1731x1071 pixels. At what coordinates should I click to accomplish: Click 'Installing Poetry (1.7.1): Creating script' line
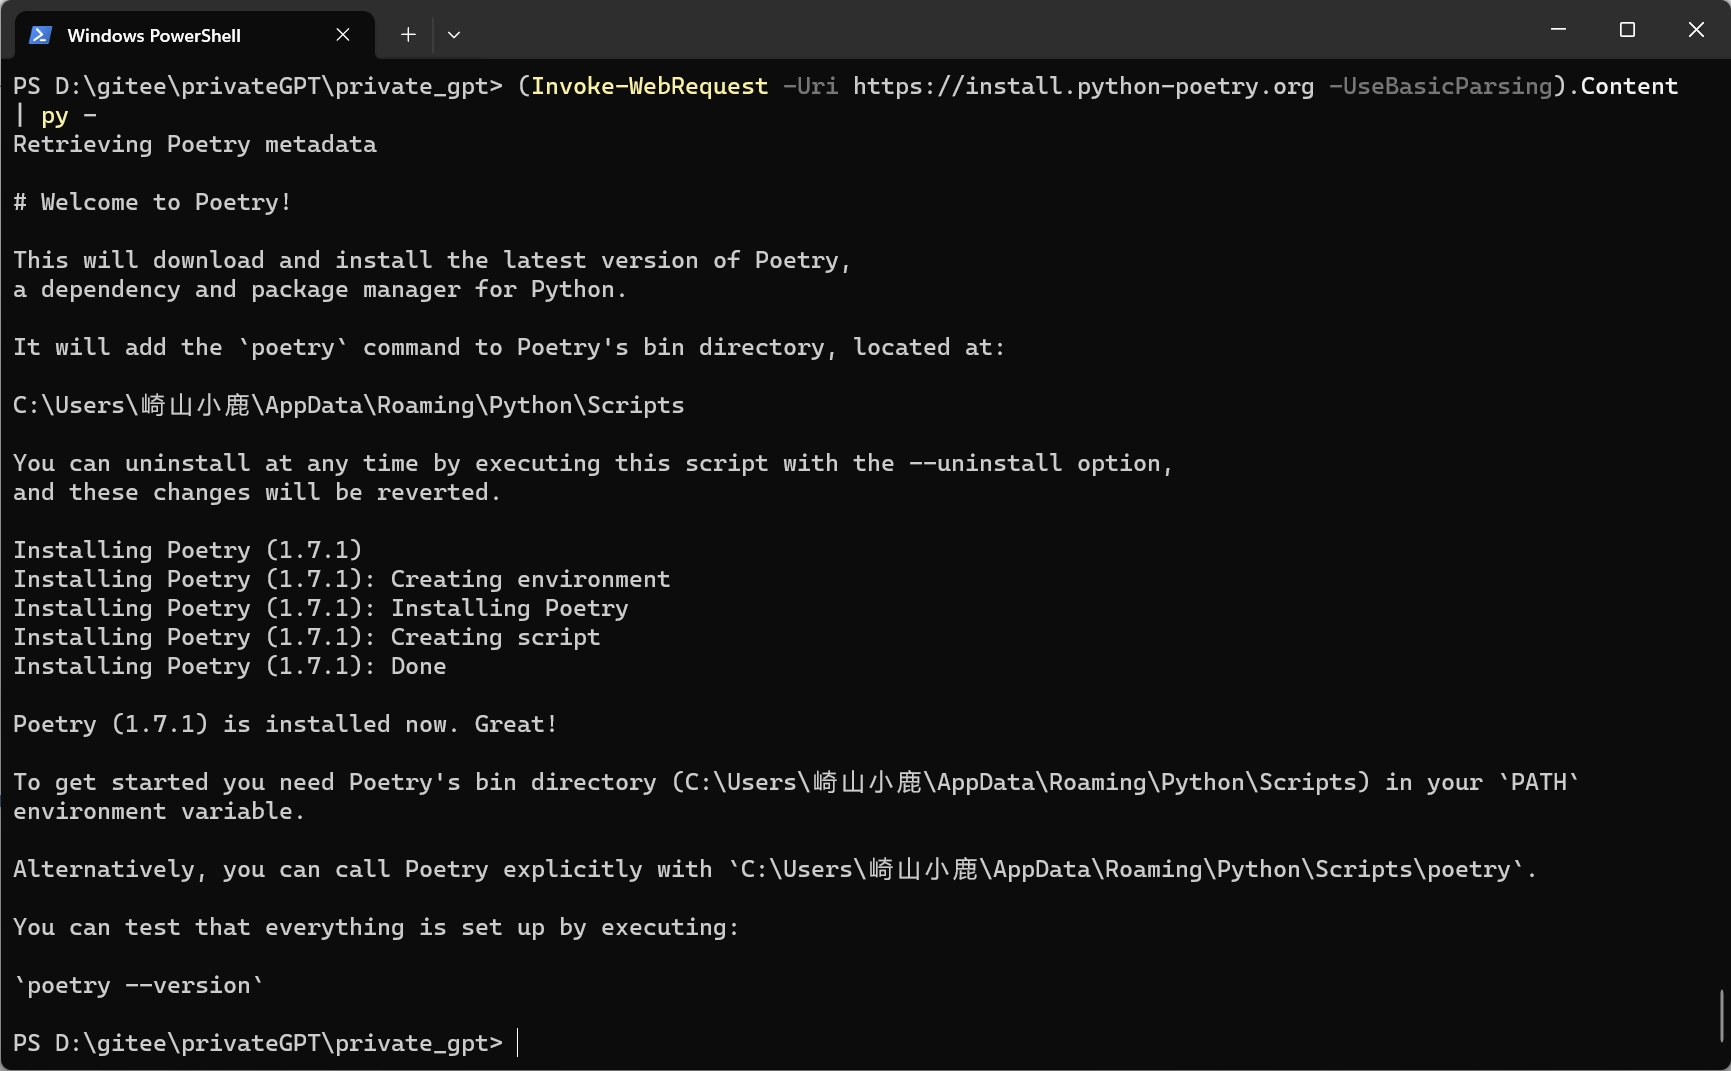[307, 637]
